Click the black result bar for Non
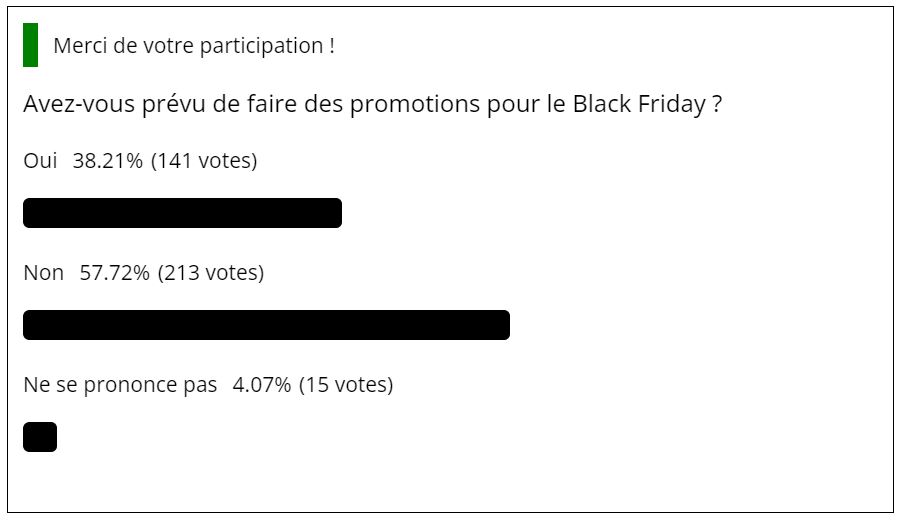Image resolution: width=902 pixels, height=521 pixels. [x=266, y=325]
